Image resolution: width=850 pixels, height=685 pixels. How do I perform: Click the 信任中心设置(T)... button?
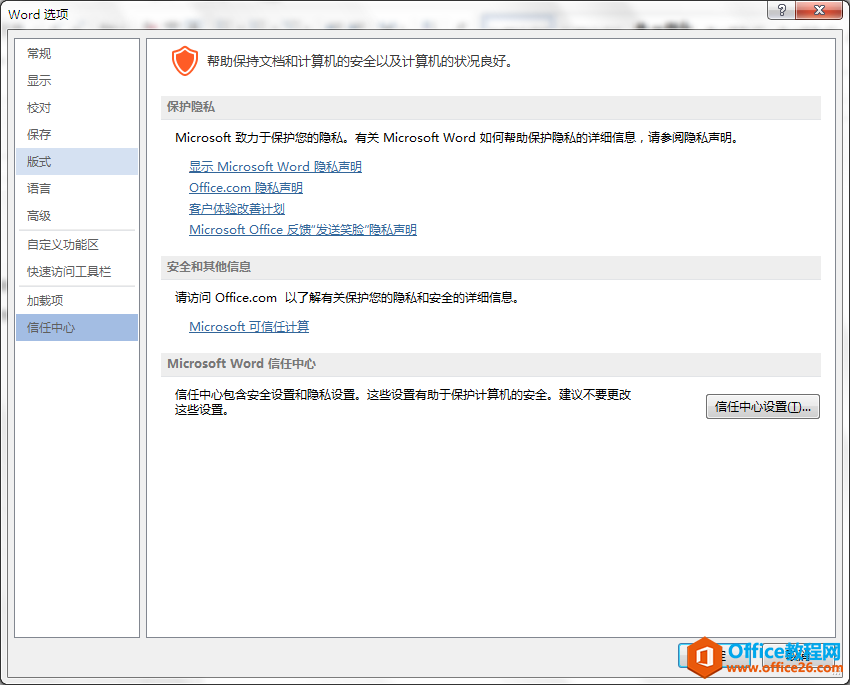click(x=762, y=406)
